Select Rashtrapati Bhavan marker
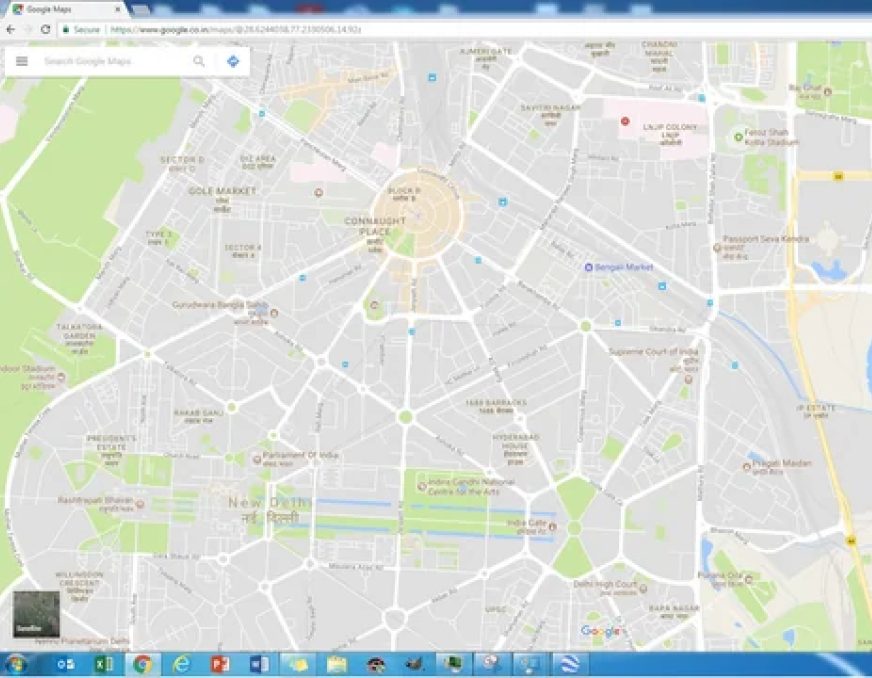 pos(140,504)
